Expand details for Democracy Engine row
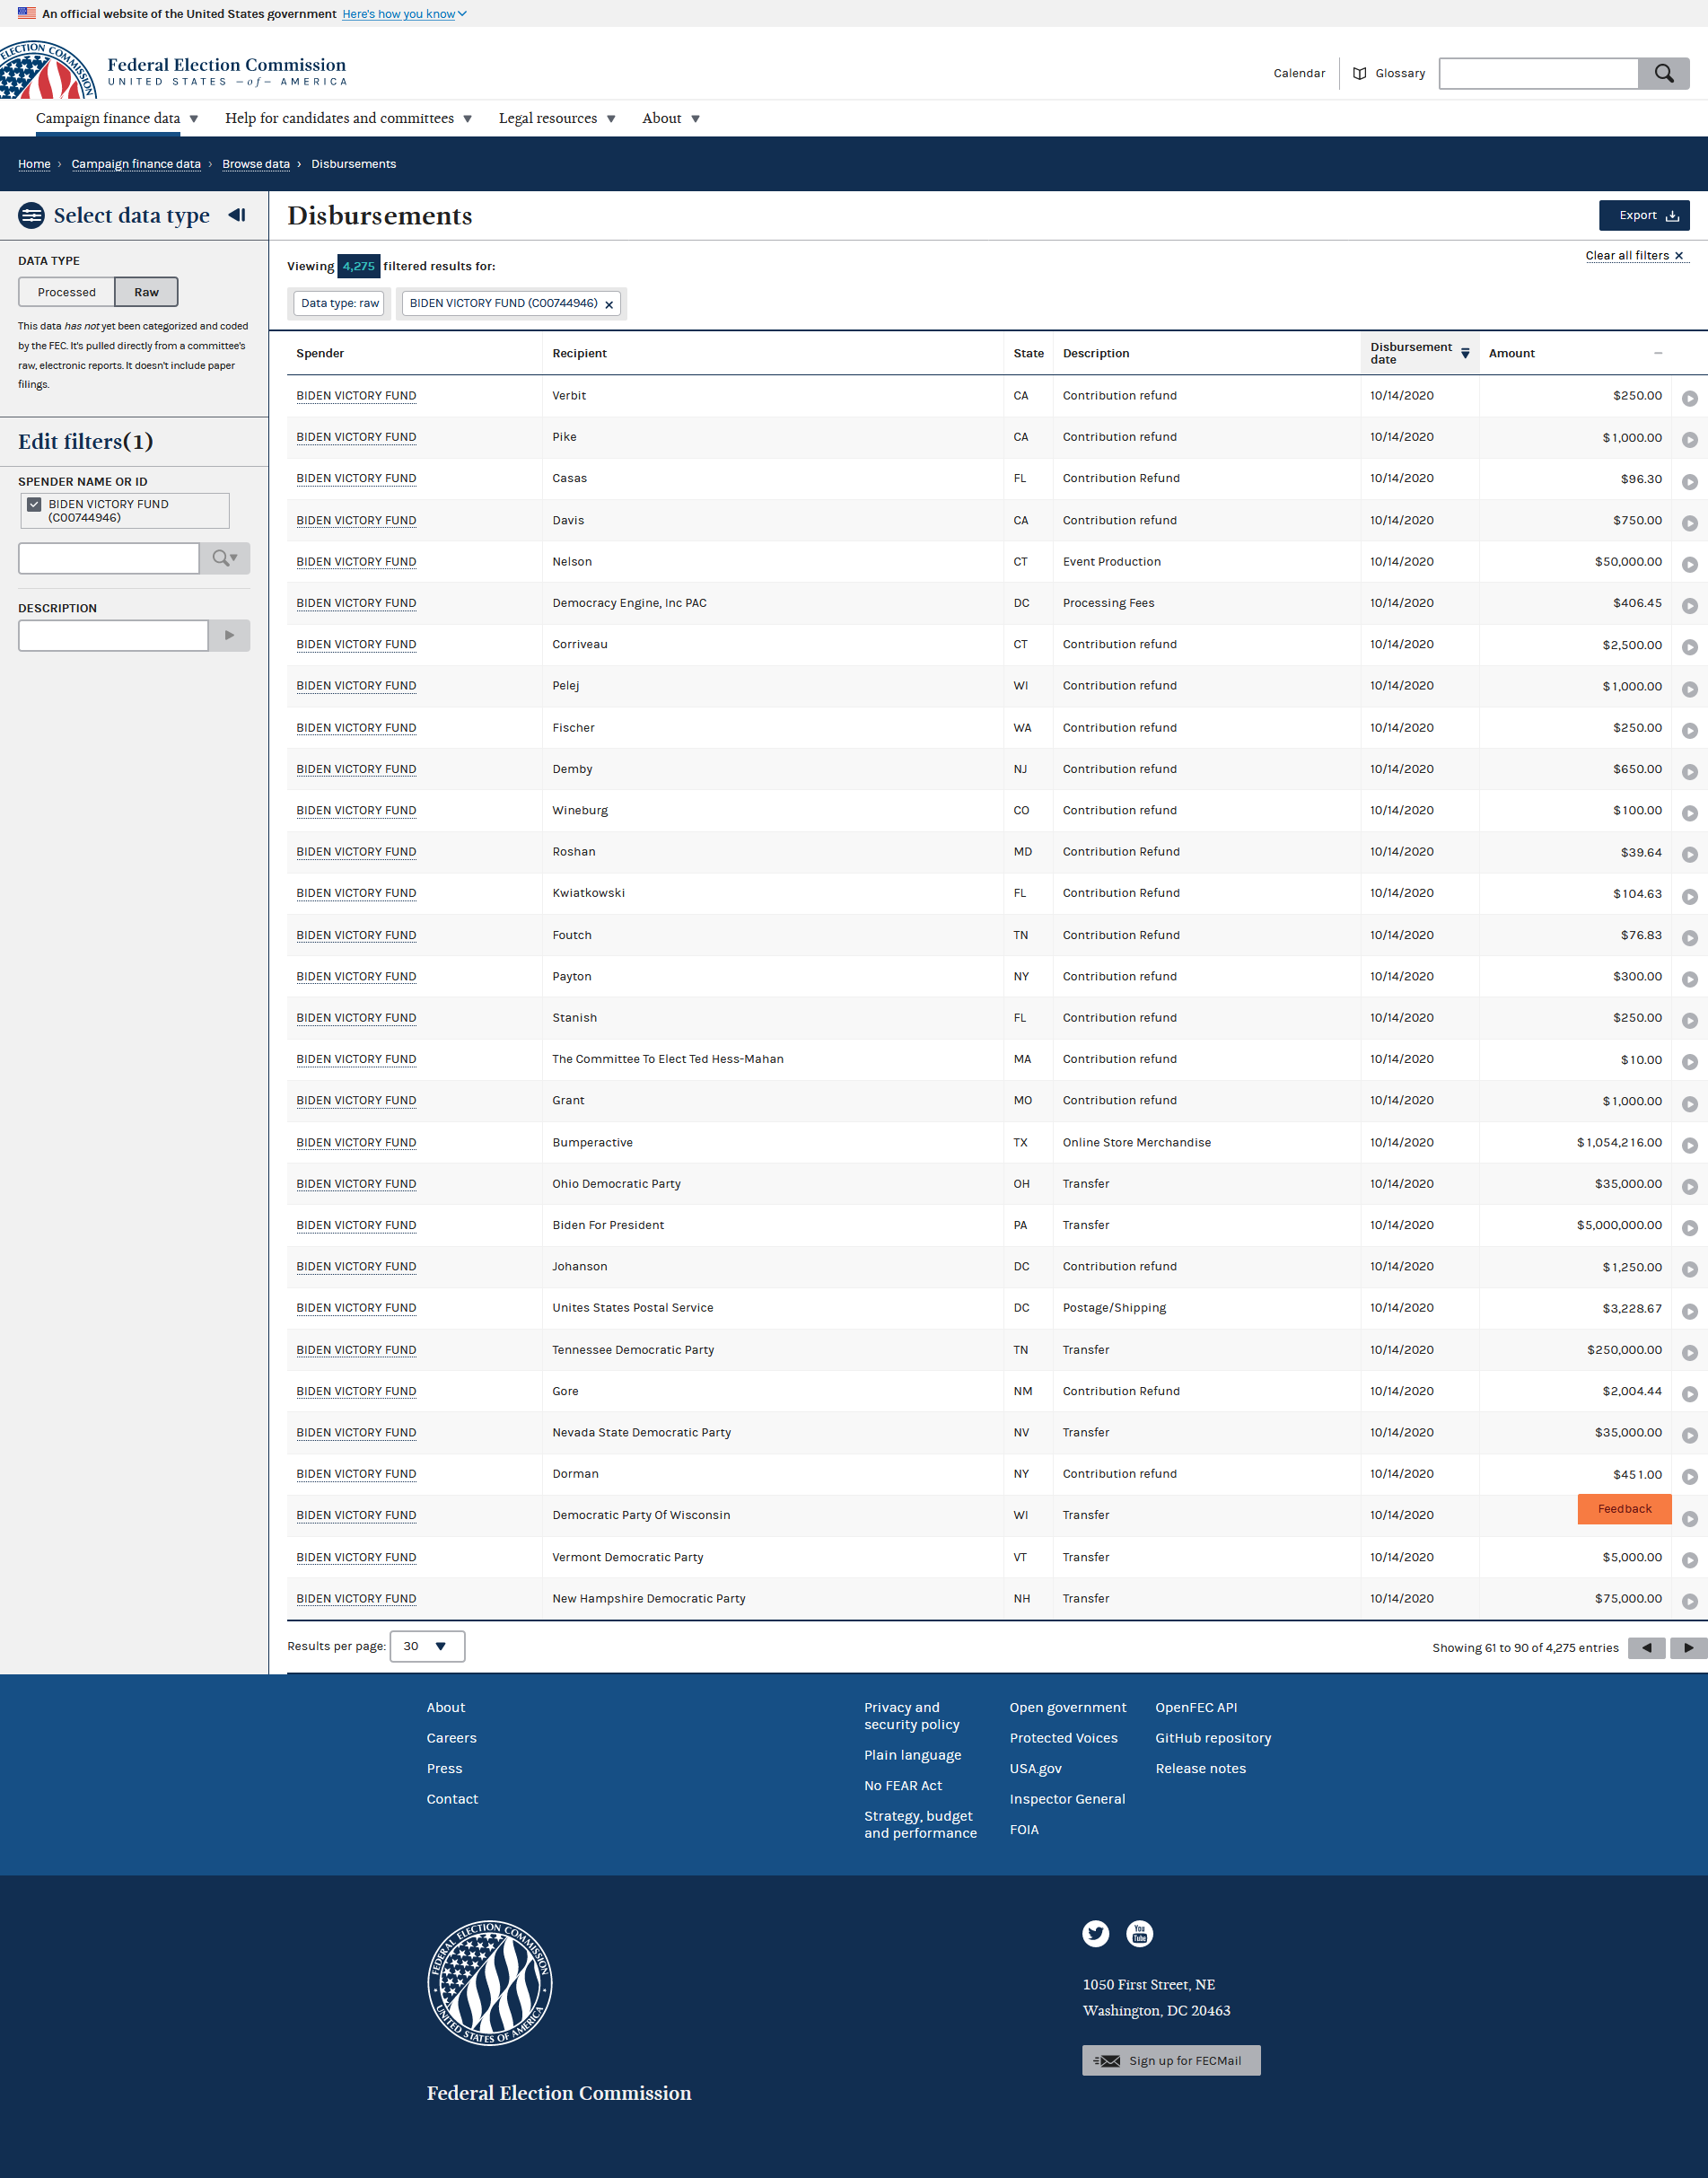 (x=1689, y=606)
